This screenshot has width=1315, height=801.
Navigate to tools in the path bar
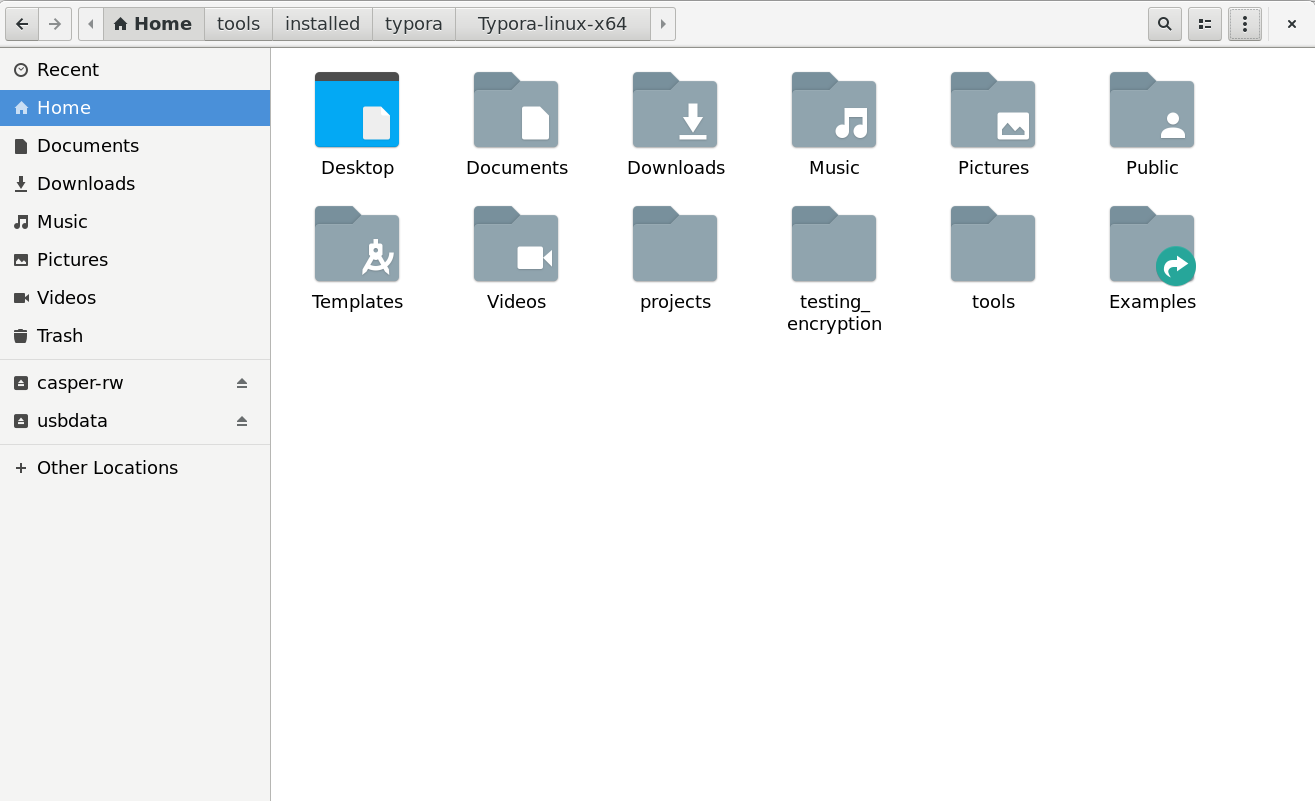click(237, 23)
